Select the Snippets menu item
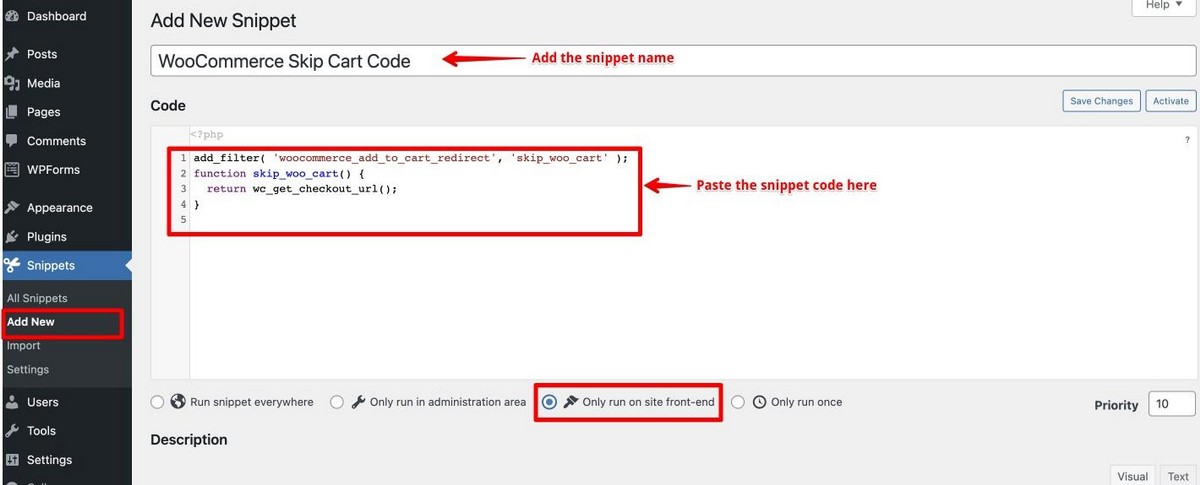The image size is (1200, 485). [x=65, y=266]
